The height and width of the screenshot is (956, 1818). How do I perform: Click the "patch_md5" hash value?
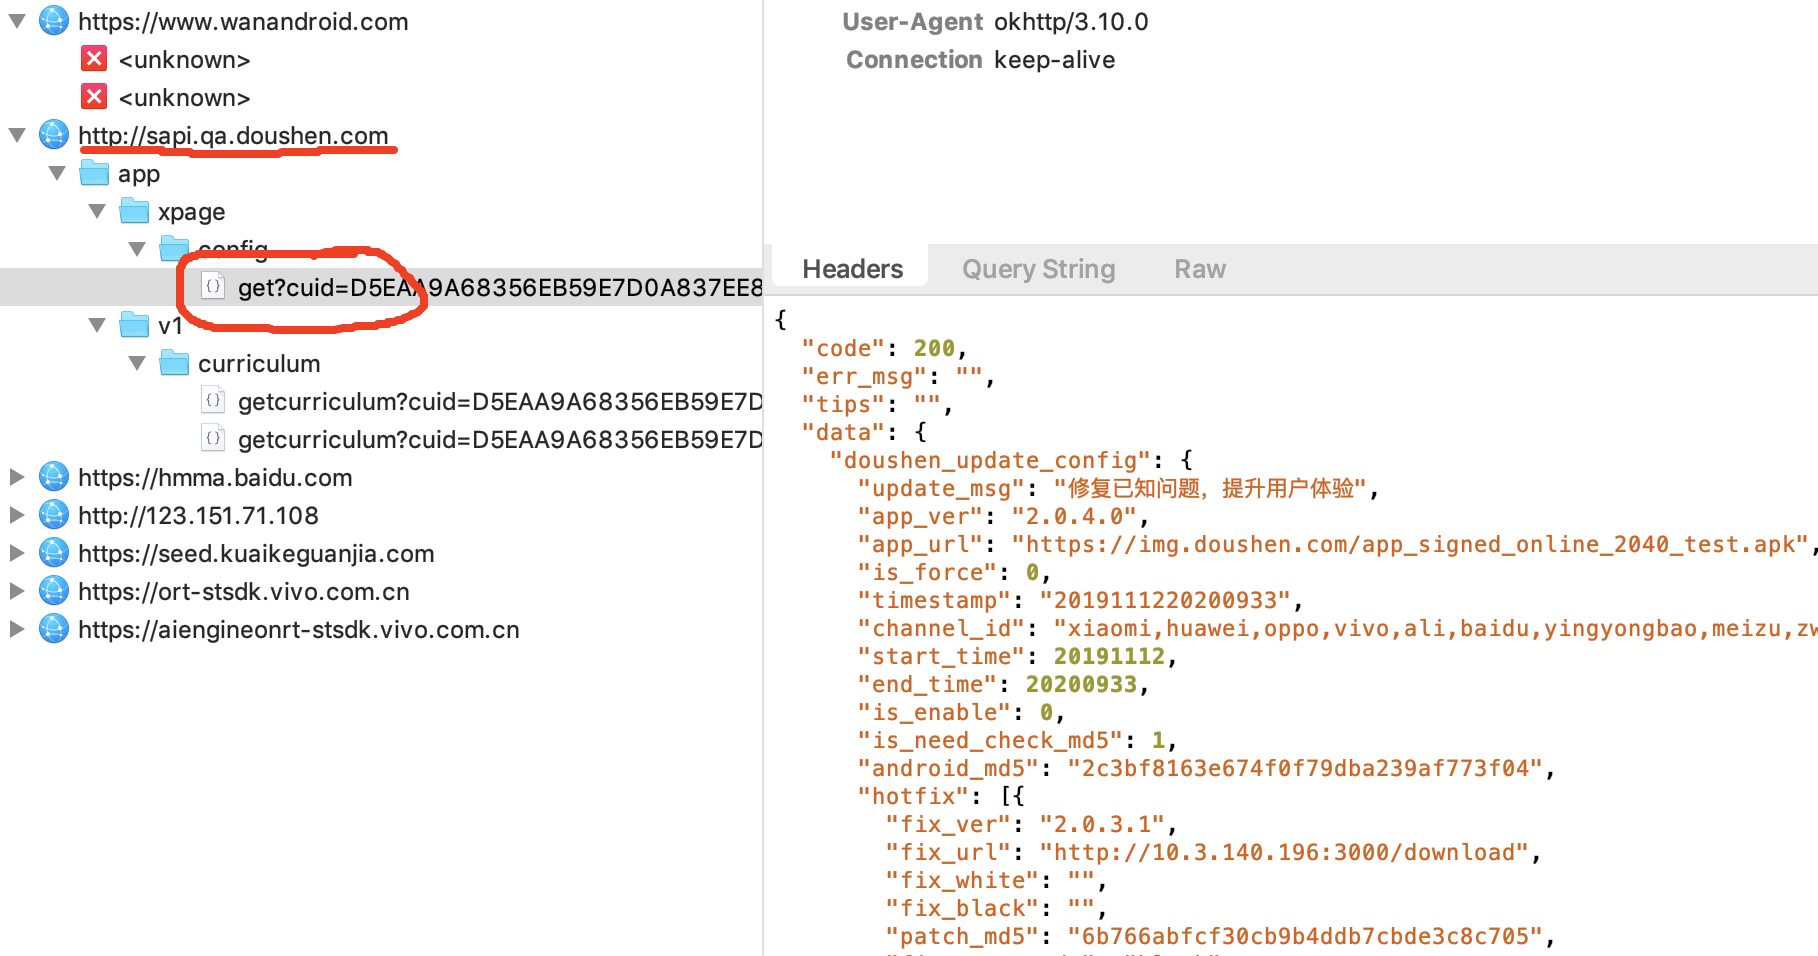pyautogui.click(x=1306, y=936)
